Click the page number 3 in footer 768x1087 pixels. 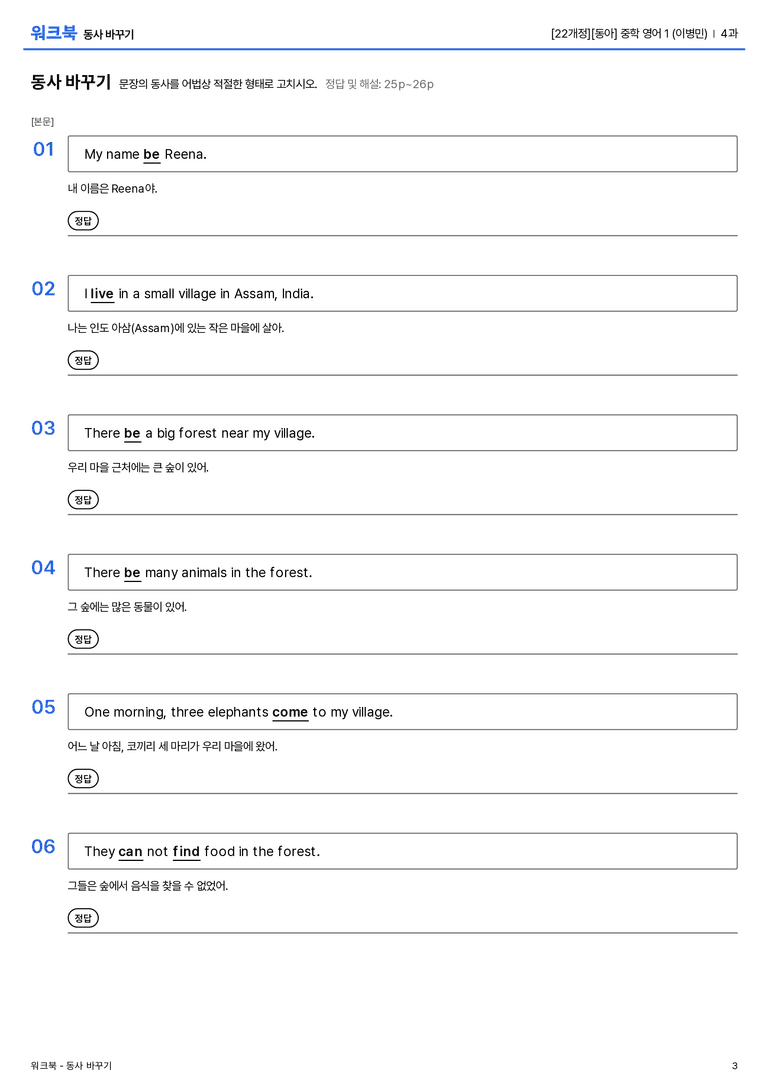pos(735,1066)
